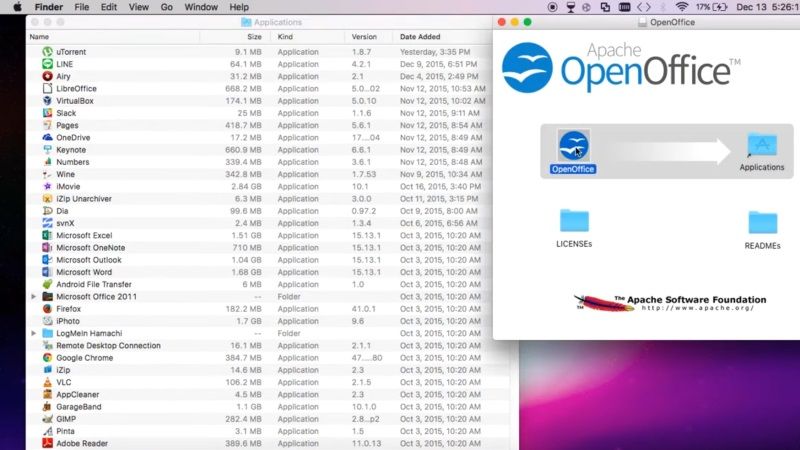Select the Google Chrome icon
Image resolution: width=800 pixels, height=450 pixels.
[47, 358]
